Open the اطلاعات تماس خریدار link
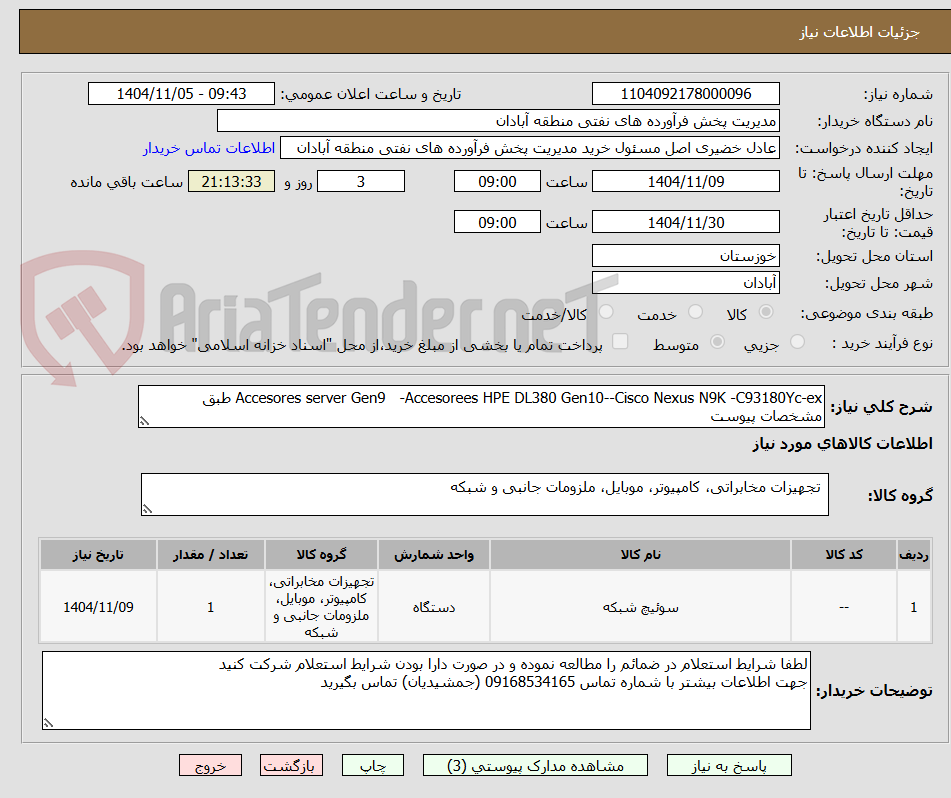951x798 pixels. click(x=209, y=148)
